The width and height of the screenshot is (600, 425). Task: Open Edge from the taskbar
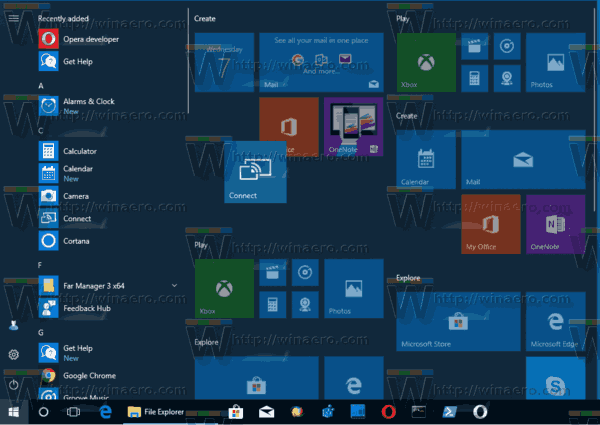[105, 412]
